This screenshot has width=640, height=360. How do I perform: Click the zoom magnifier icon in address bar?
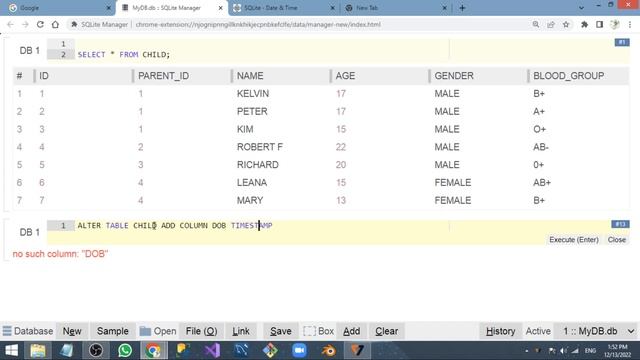(536, 24)
